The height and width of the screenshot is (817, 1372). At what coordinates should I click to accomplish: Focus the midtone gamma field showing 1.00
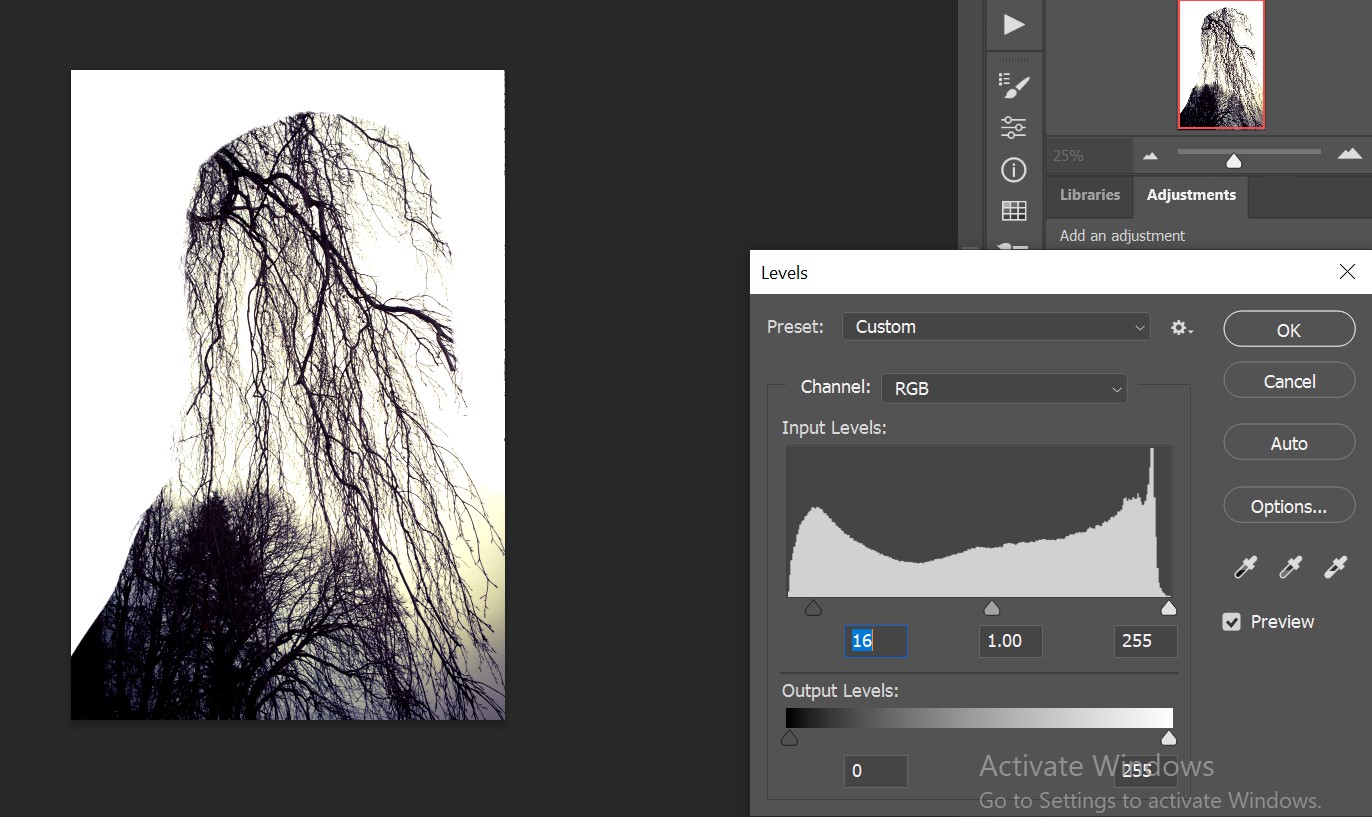[x=1010, y=641]
